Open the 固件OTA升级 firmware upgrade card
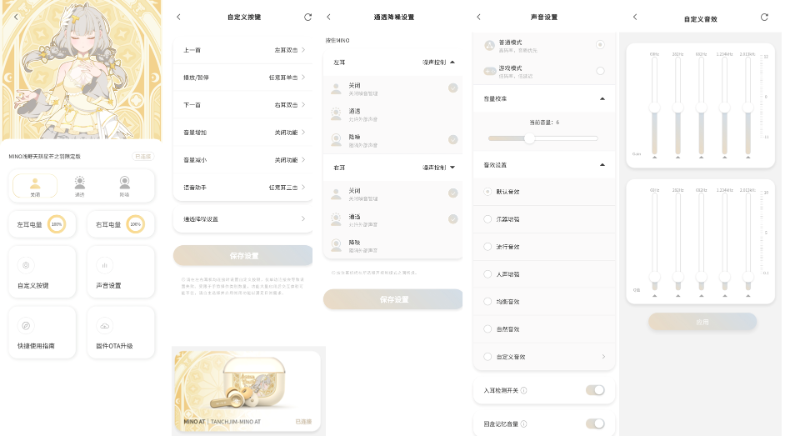800x436 pixels. (x=121, y=331)
